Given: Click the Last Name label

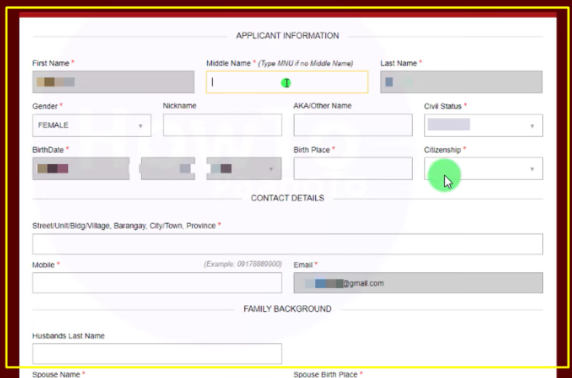Looking at the screenshot, I should (x=398, y=63).
